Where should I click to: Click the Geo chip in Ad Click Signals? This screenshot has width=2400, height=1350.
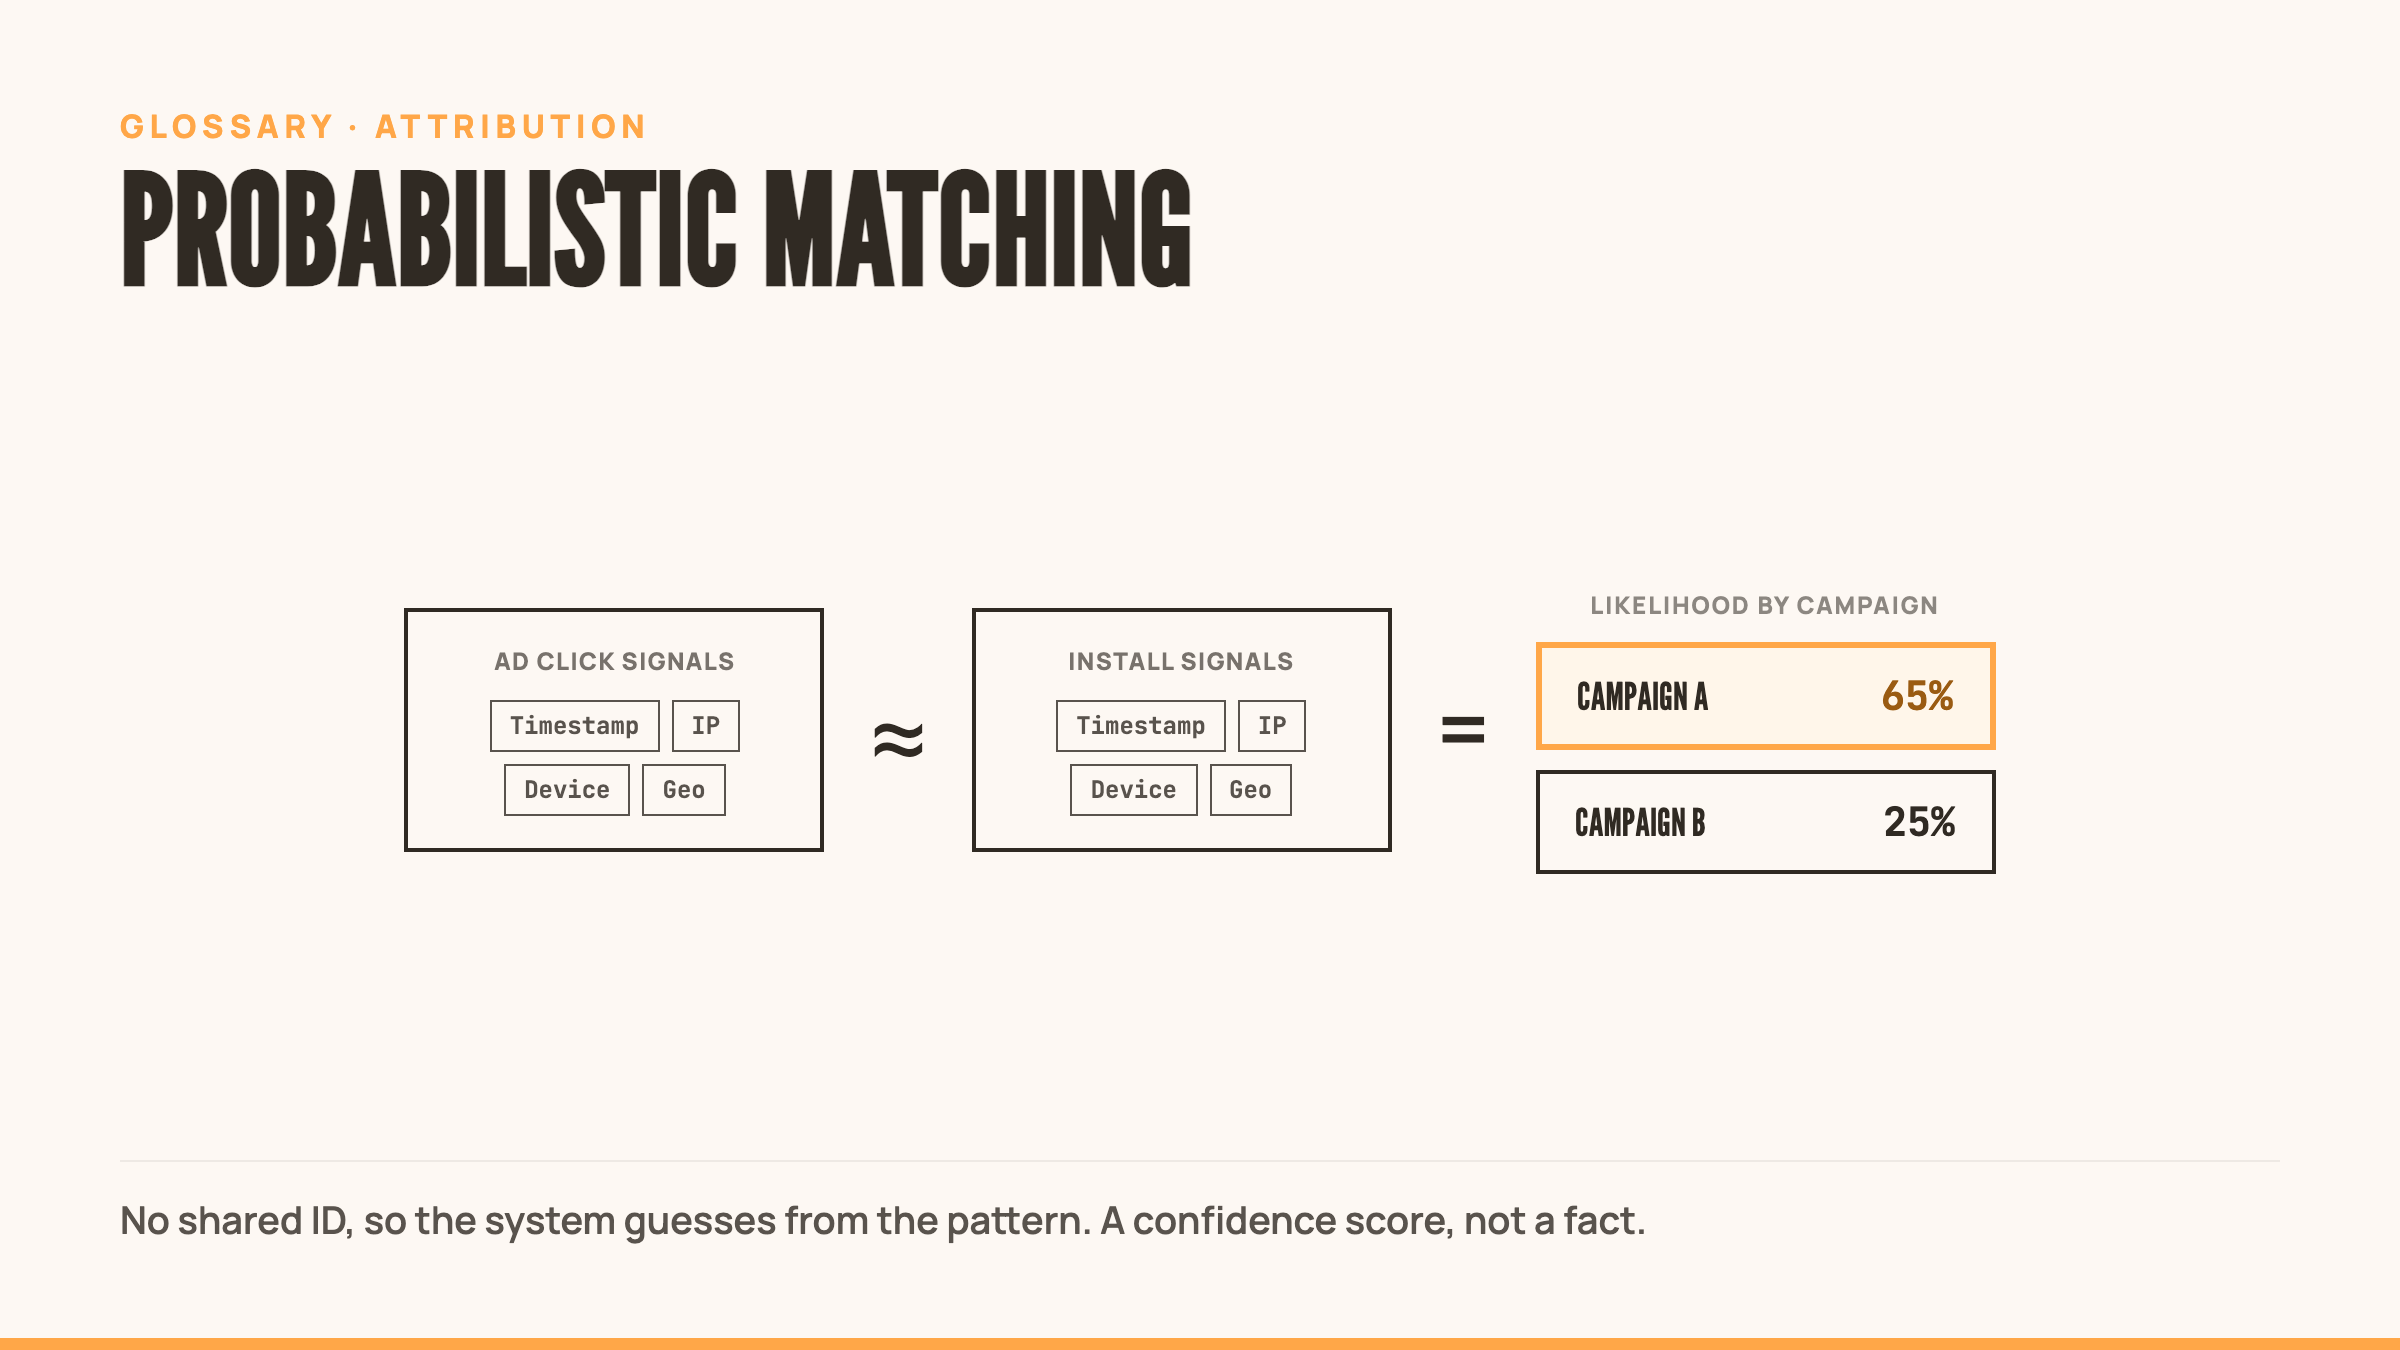pos(684,790)
